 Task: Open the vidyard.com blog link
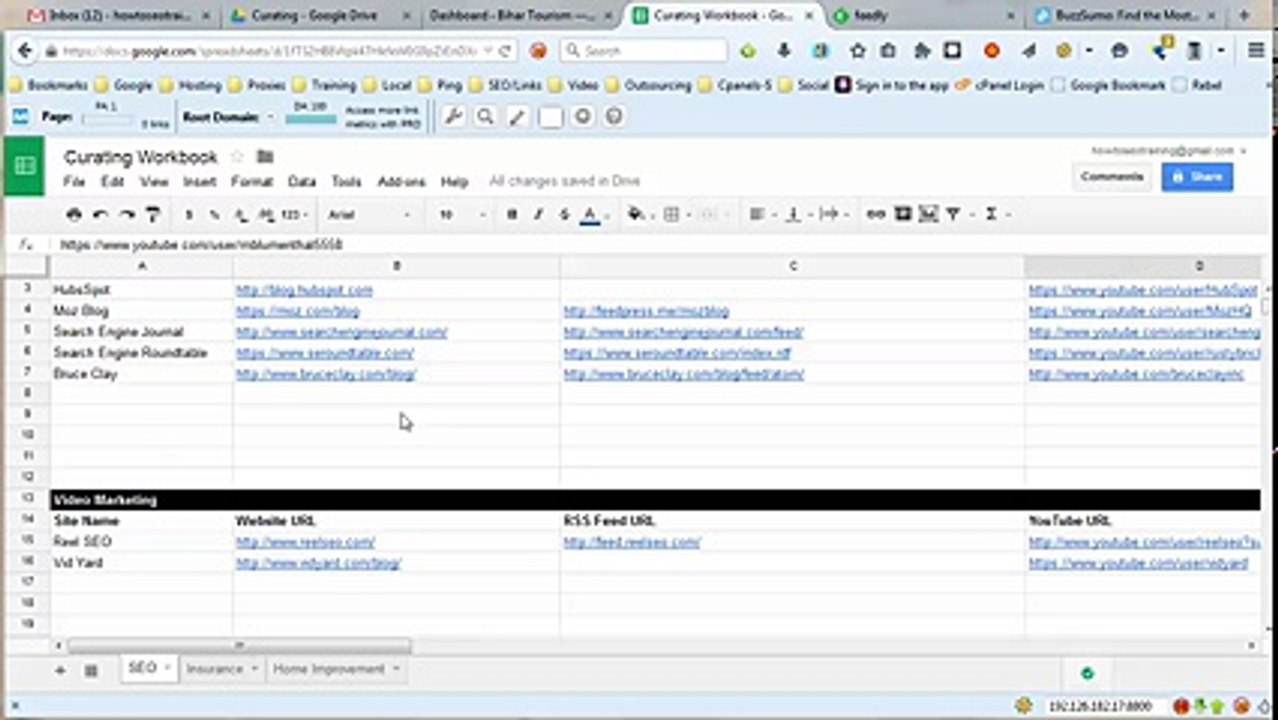tap(318, 563)
